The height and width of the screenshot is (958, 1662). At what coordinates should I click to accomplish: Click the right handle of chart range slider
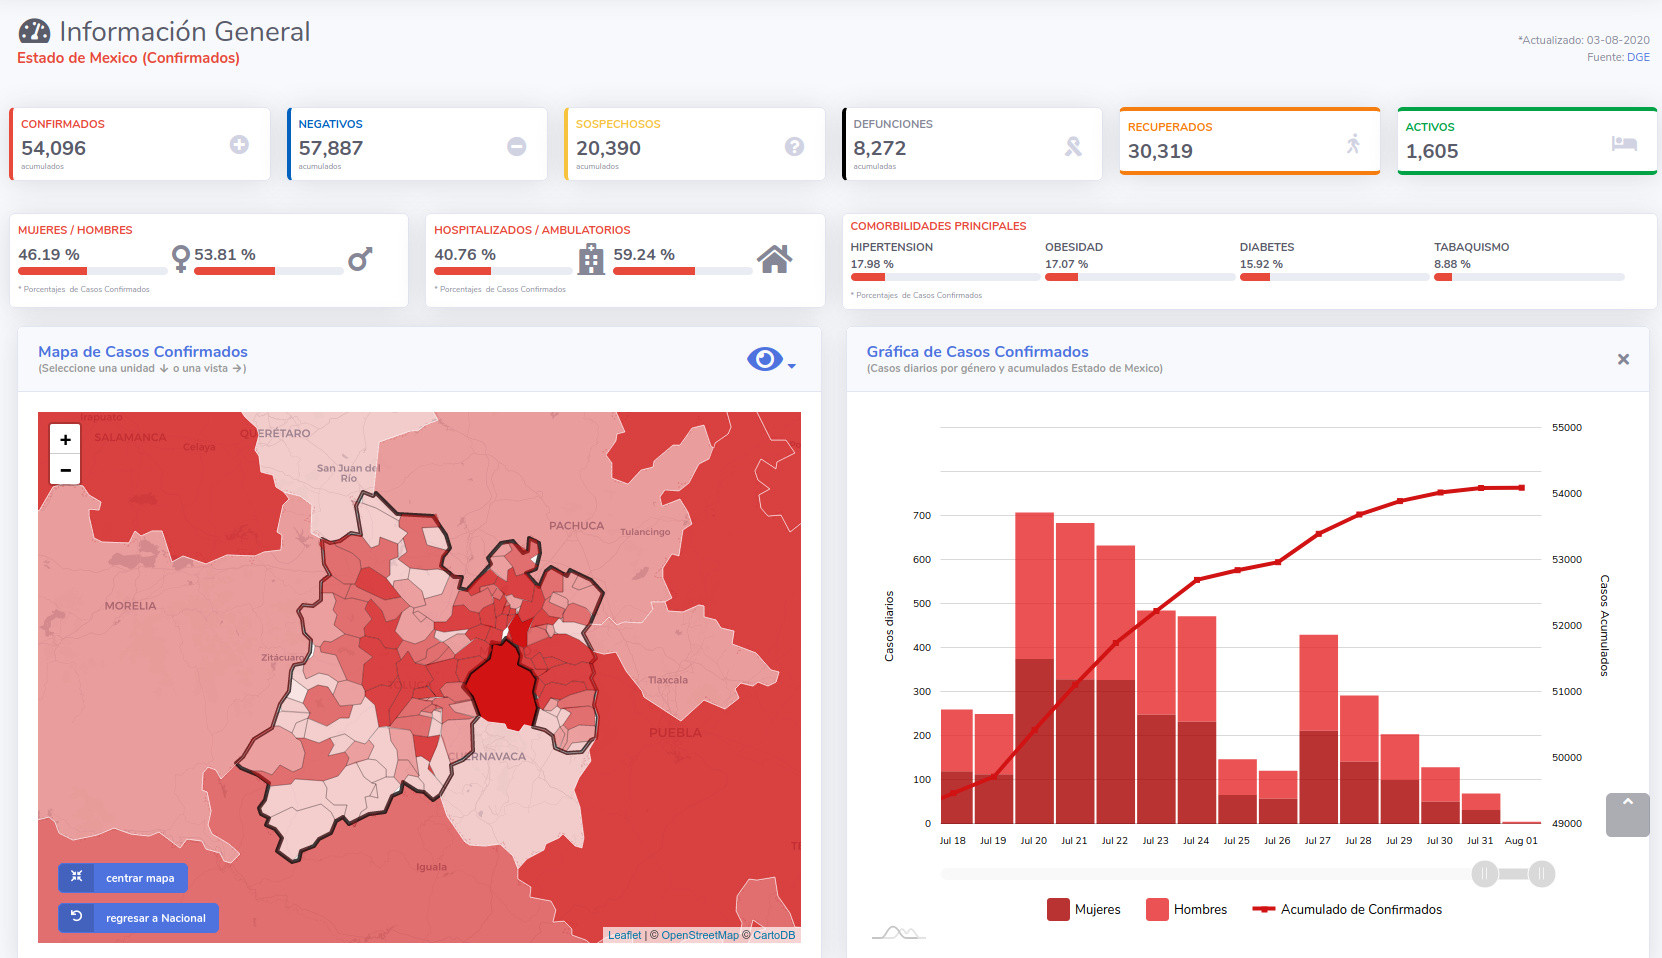tap(1542, 874)
